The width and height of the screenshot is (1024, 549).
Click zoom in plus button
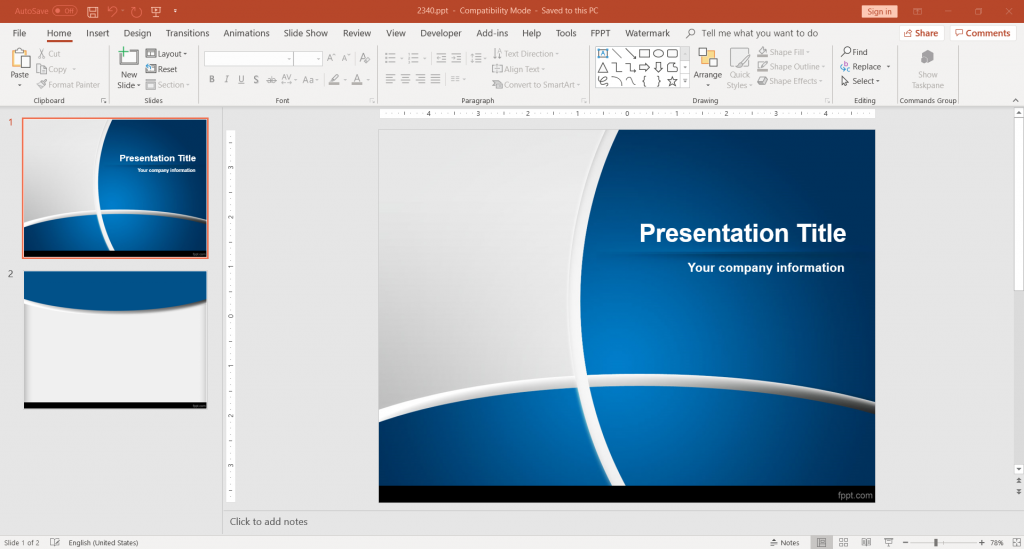pyautogui.click(x=982, y=542)
